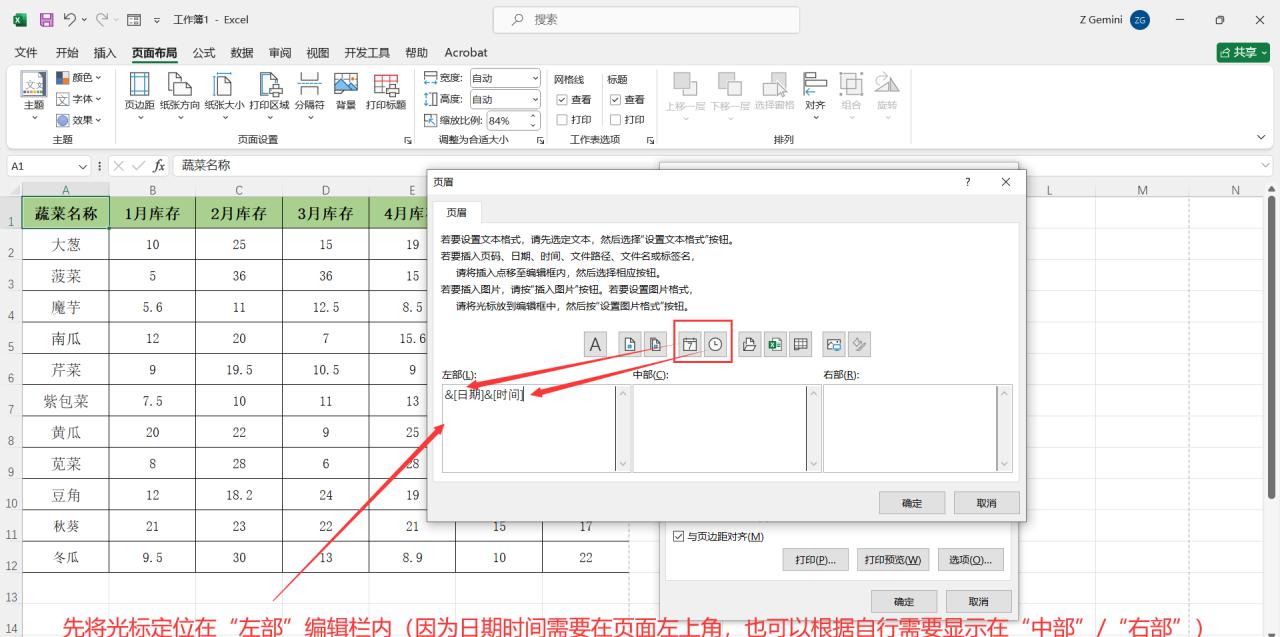This screenshot has width=1280, height=637.
Task: Insert total page count in header dialog
Action: tap(654, 344)
